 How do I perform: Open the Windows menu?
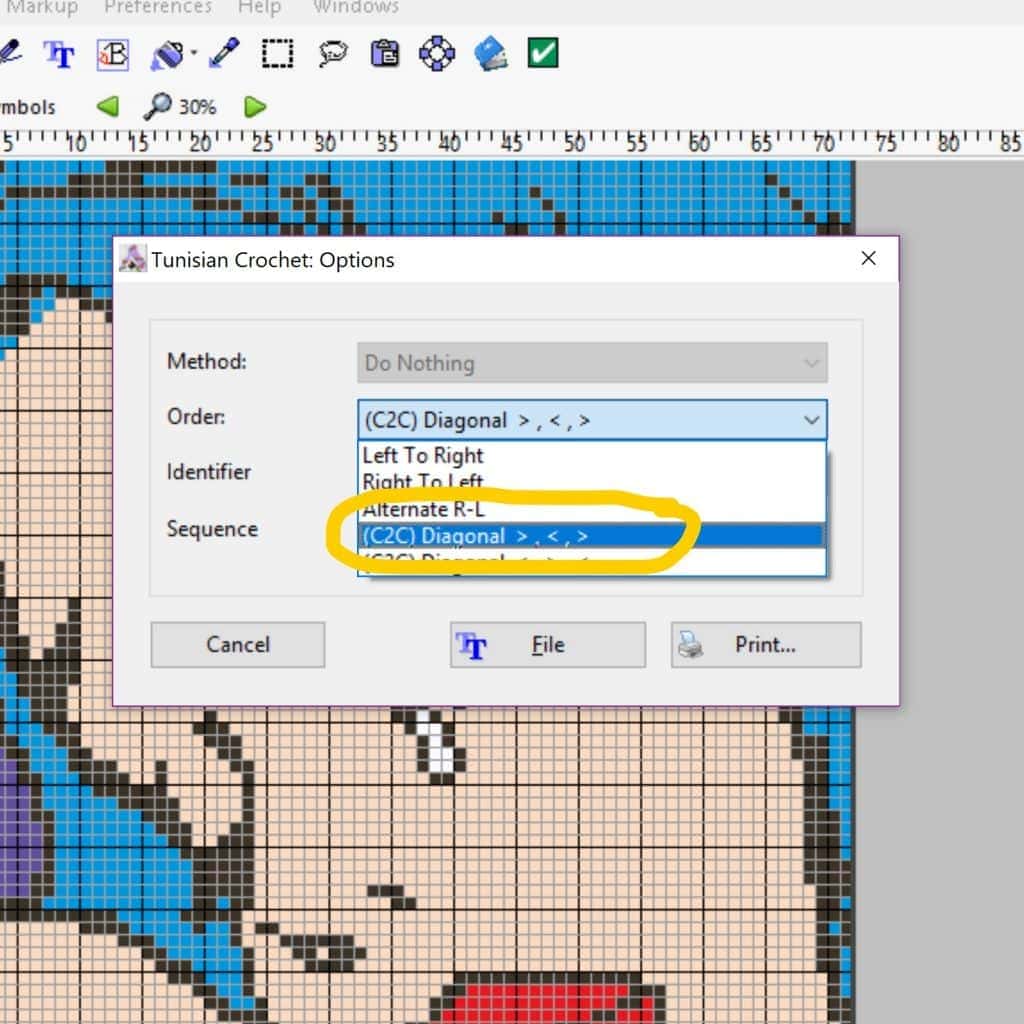coord(356,7)
